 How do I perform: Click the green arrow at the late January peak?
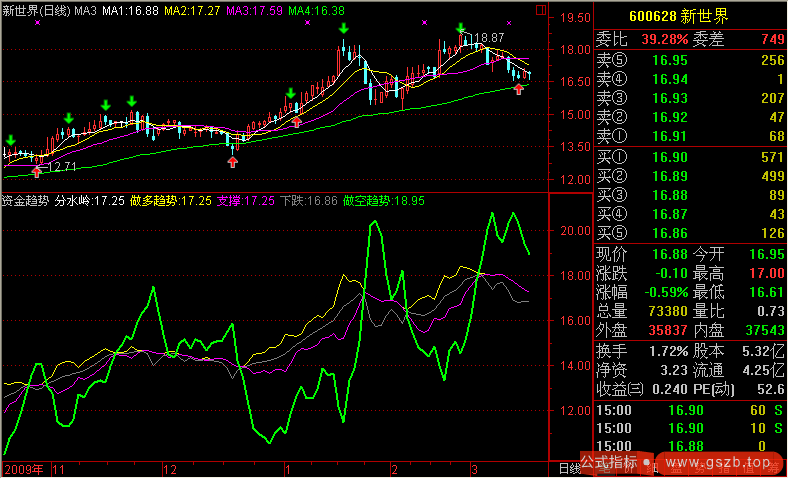coord(343,28)
